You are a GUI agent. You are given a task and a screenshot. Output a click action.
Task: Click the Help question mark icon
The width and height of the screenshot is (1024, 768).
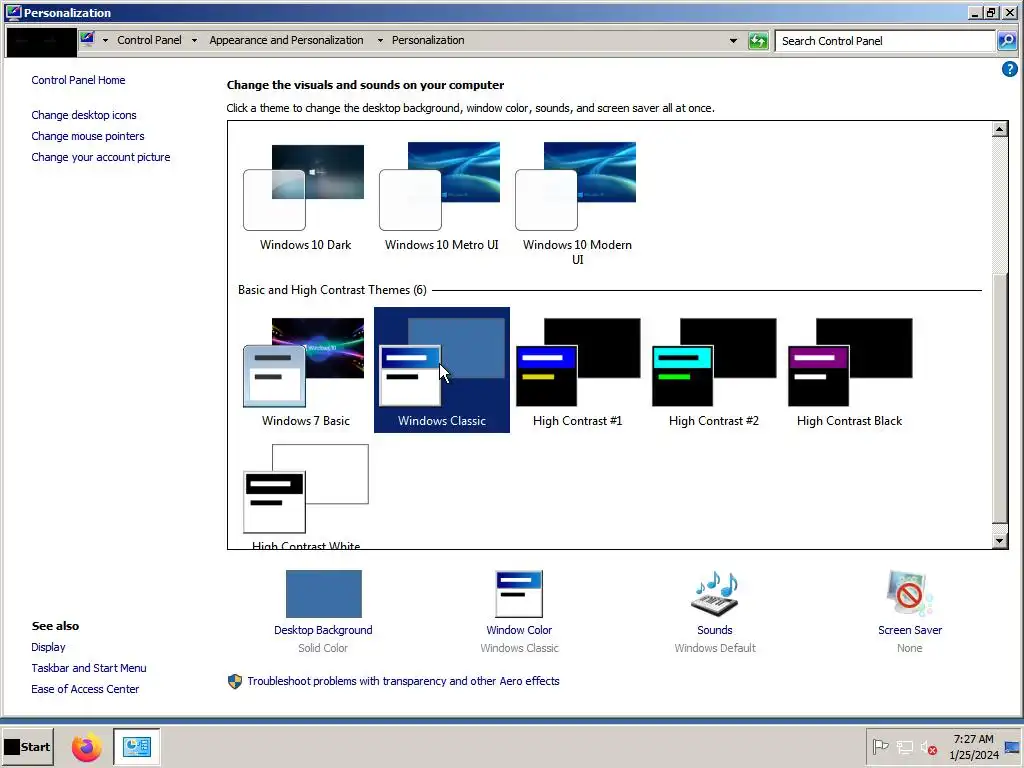(x=1009, y=69)
